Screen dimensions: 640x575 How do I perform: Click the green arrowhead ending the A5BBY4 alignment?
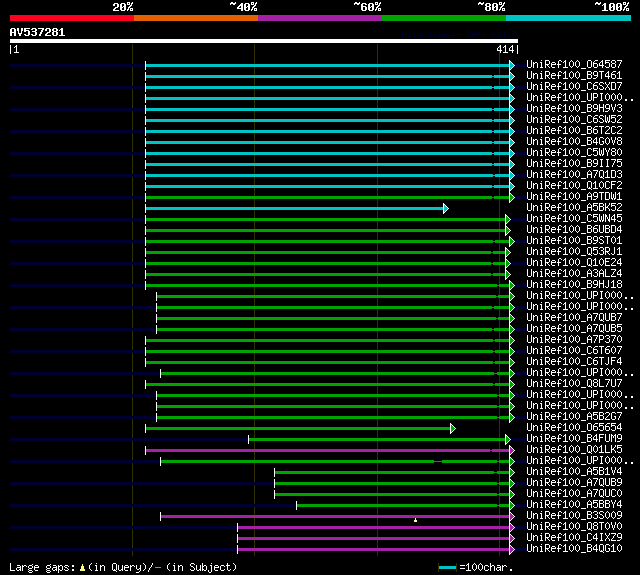[x=512, y=506]
